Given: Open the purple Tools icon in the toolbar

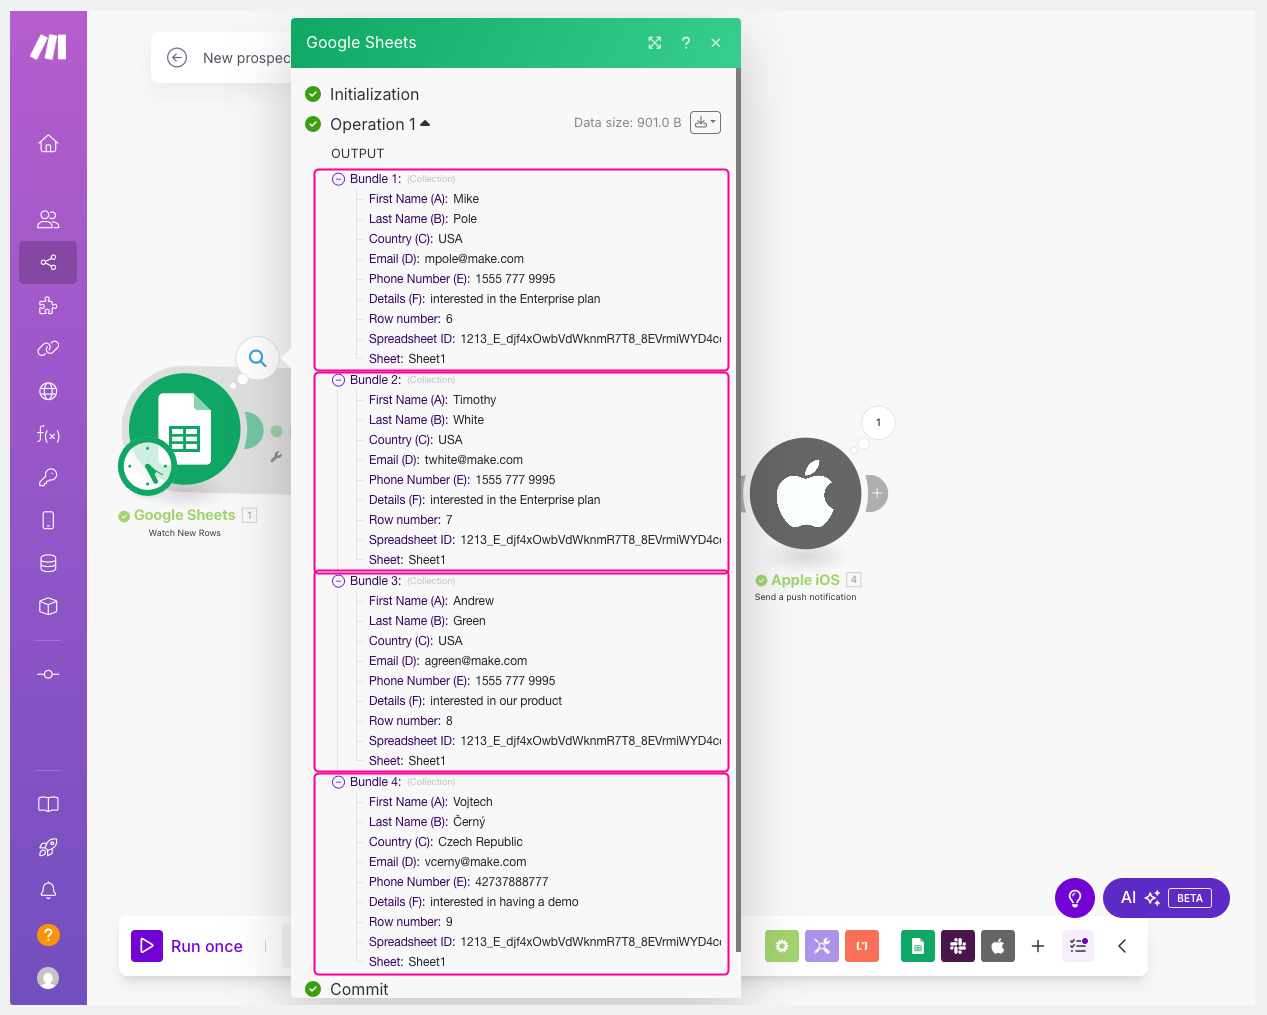Looking at the screenshot, I should coord(822,946).
